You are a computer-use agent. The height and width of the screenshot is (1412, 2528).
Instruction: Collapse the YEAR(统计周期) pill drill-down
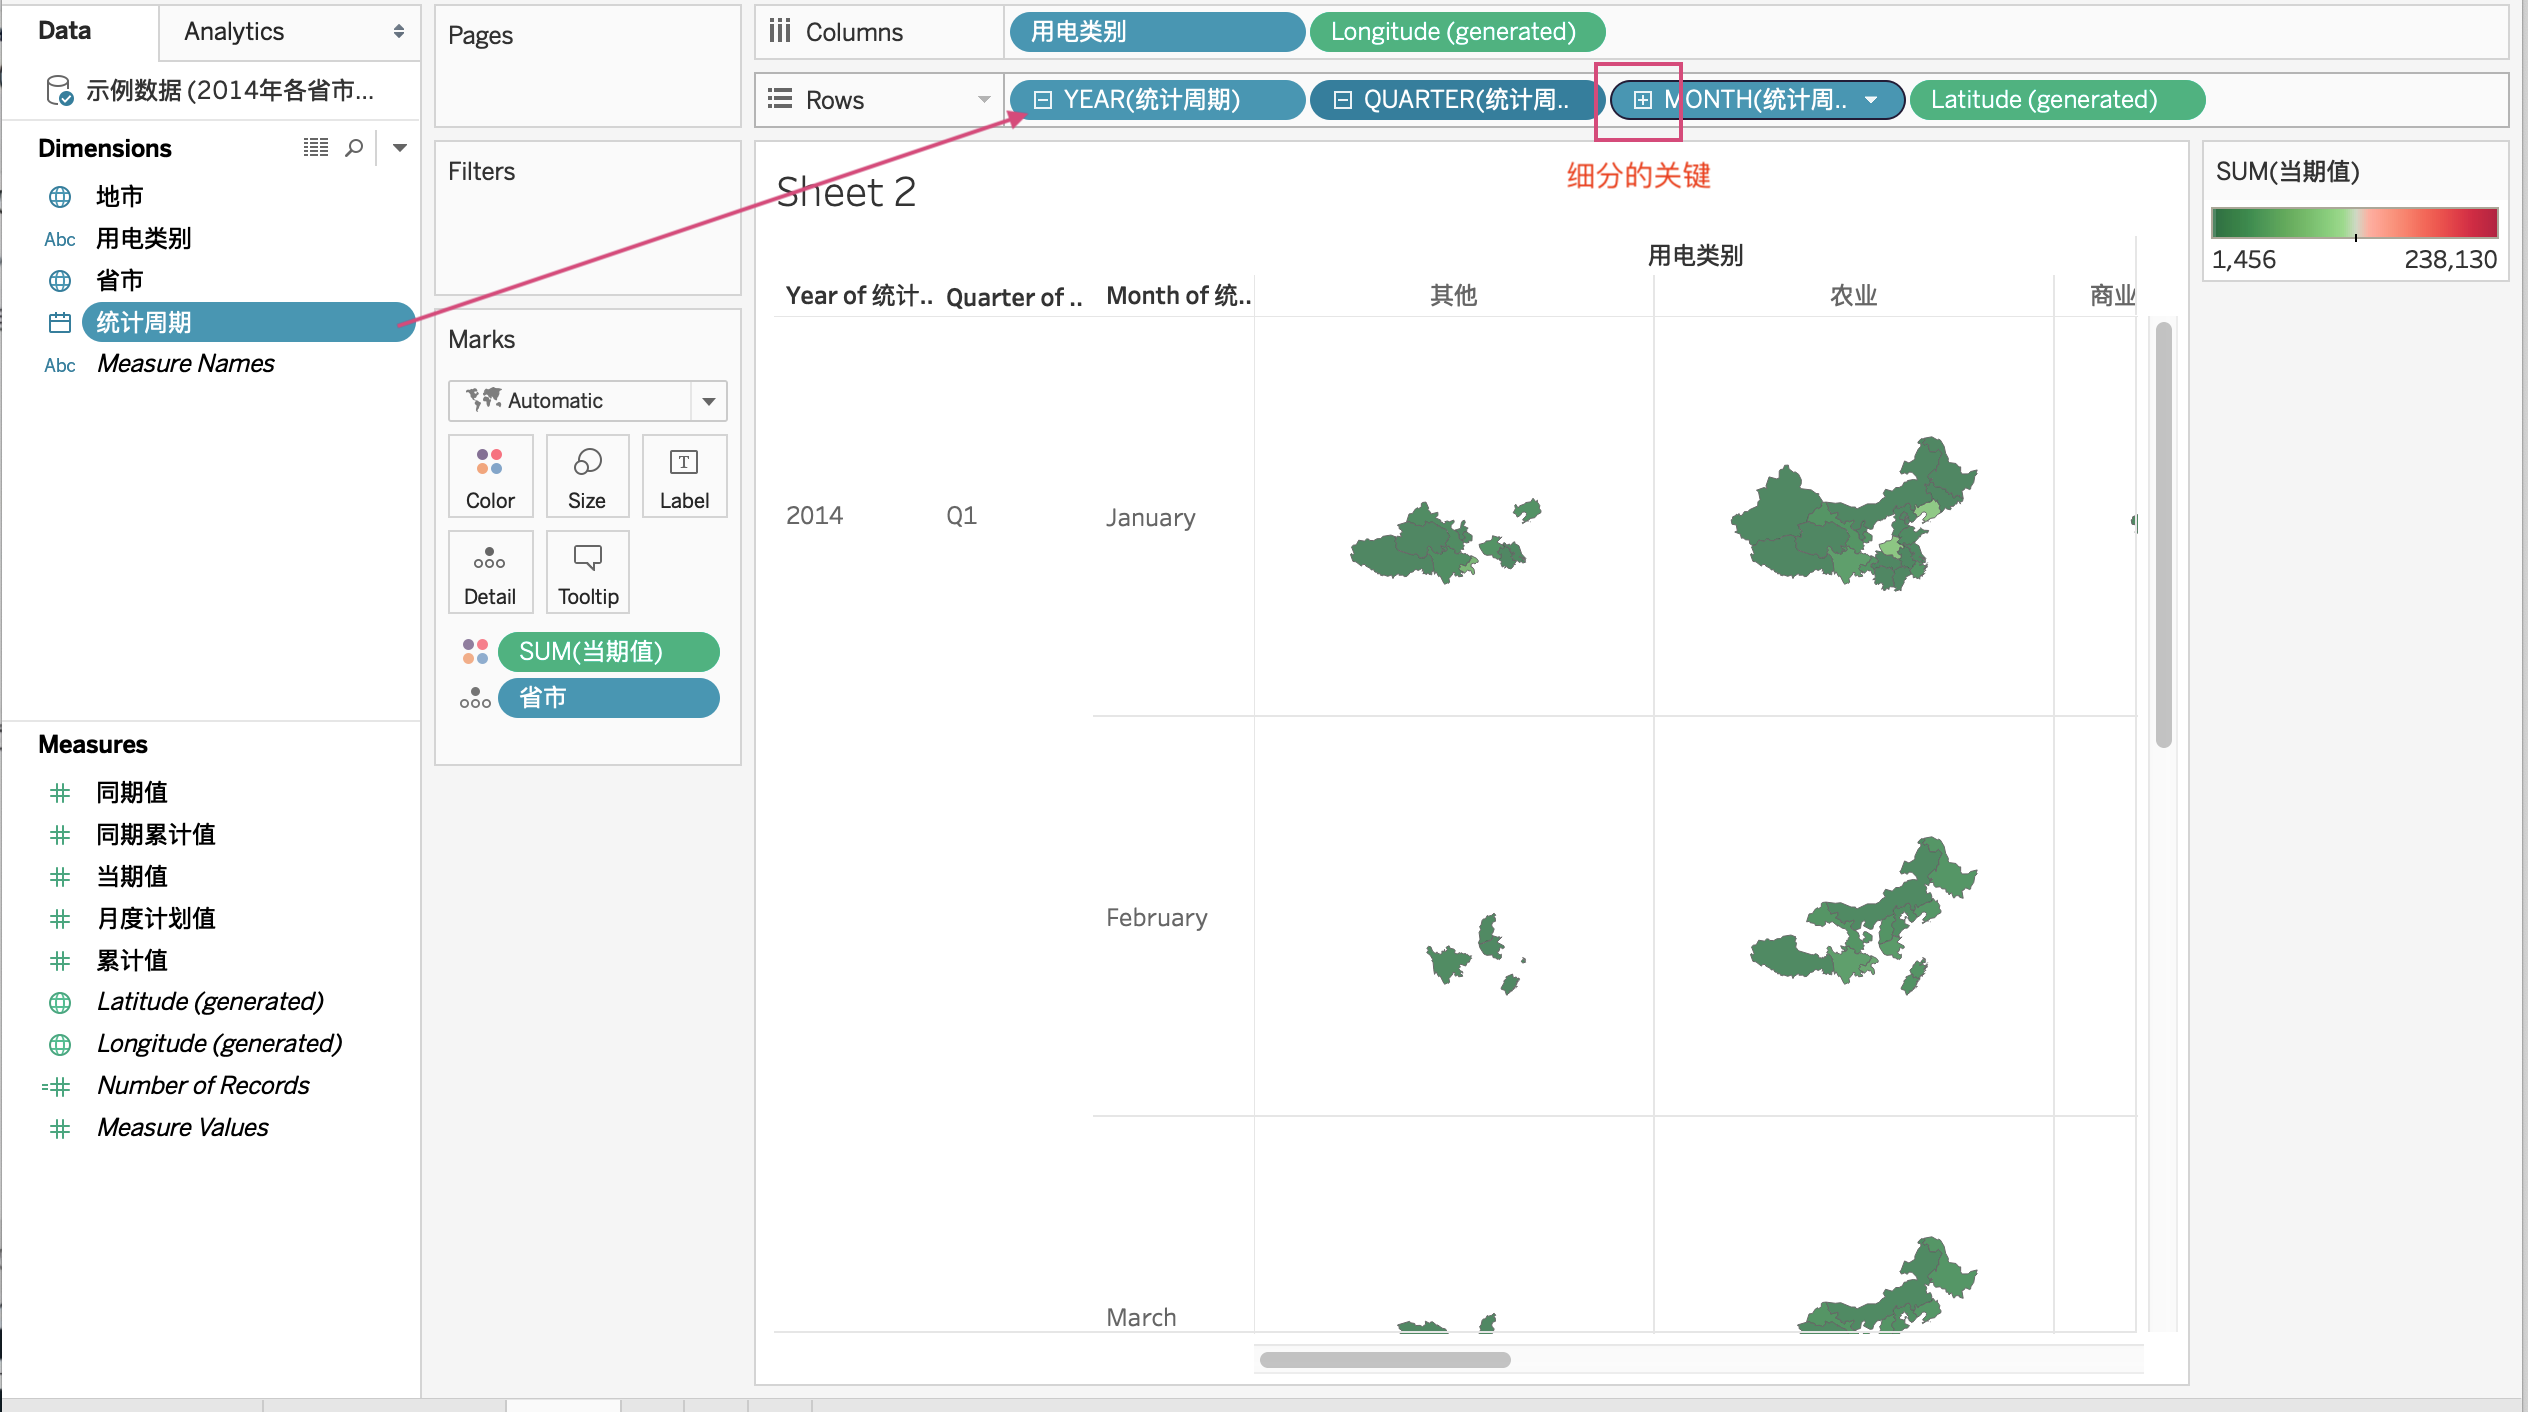[1042, 100]
